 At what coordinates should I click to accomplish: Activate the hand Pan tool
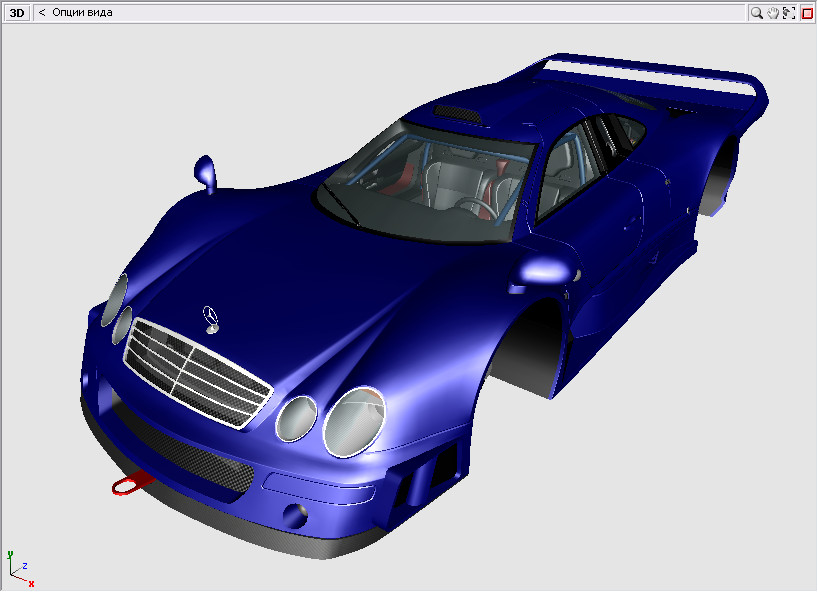[773, 13]
